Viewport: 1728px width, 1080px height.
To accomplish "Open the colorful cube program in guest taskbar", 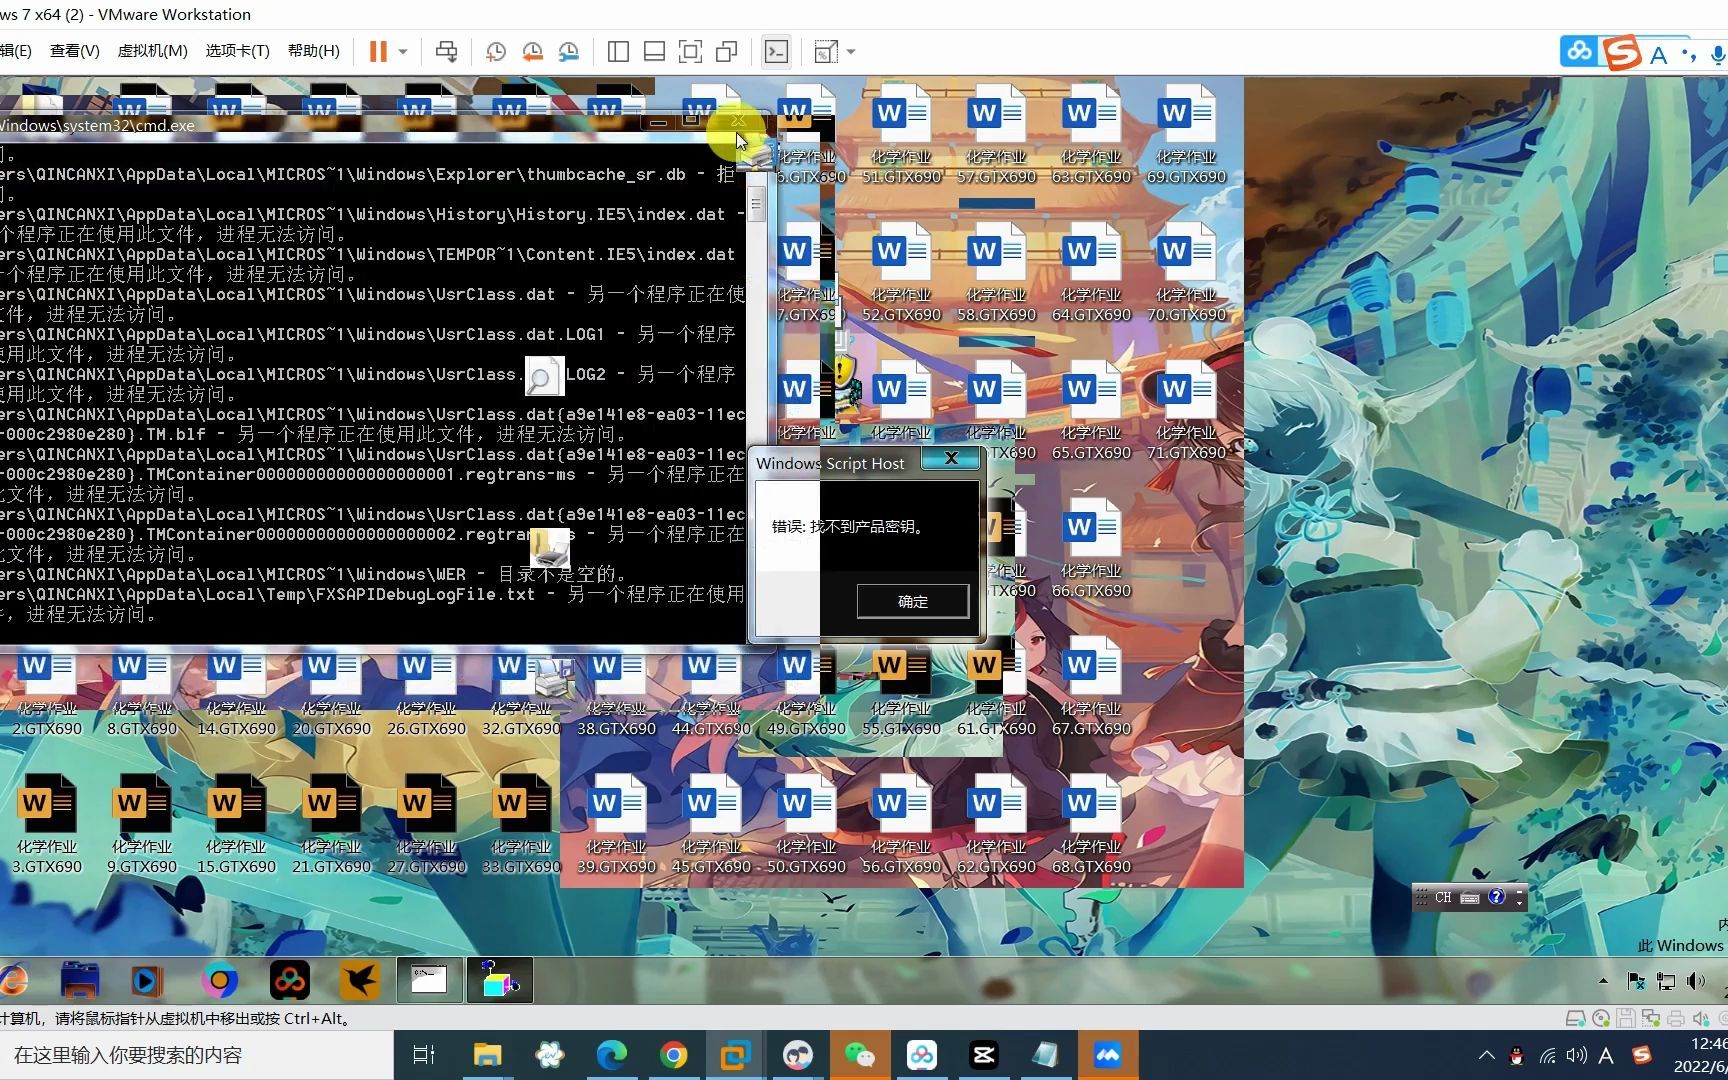I will pyautogui.click(x=499, y=981).
